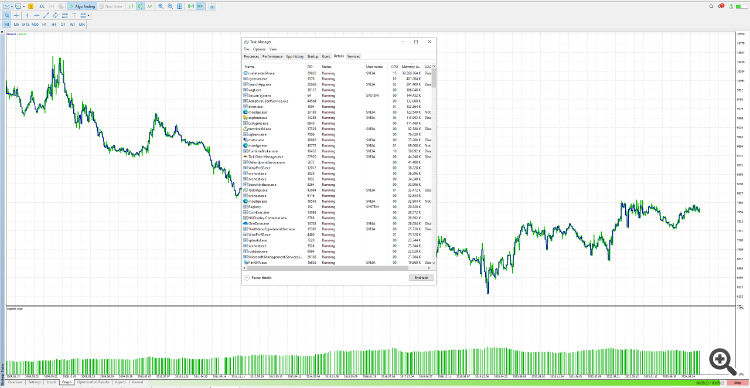Sort Task Manager by User name column
The height and width of the screenshot is (388, 750).
(x=376, y=67)
